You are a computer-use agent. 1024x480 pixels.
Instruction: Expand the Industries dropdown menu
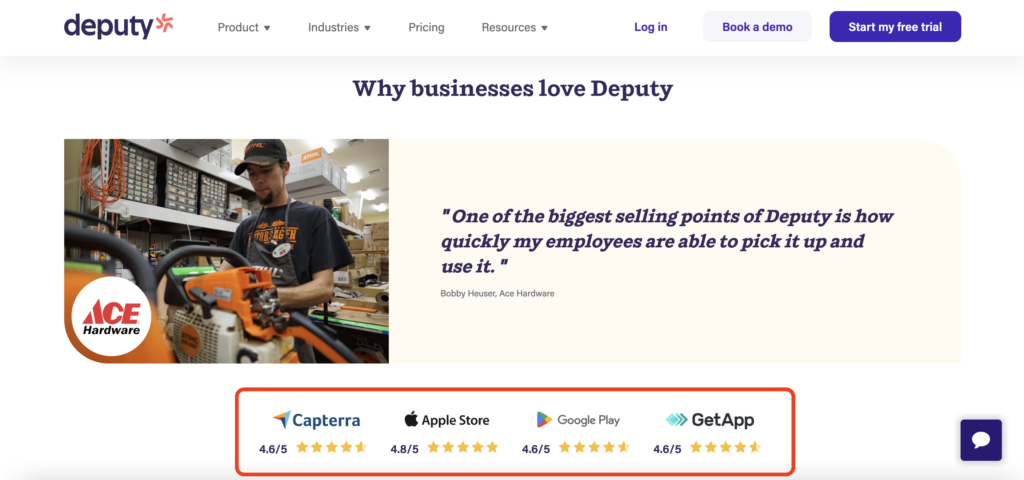[x=339, y=27]
